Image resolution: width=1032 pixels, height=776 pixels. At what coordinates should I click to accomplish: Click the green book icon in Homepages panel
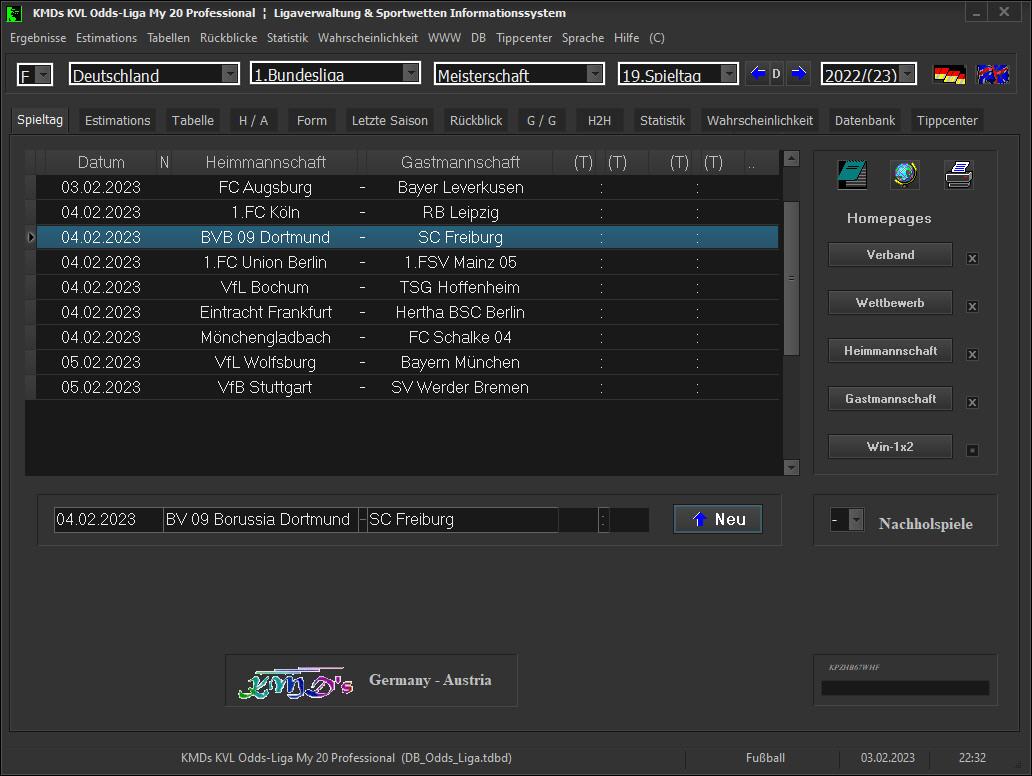tap(852, 175)
